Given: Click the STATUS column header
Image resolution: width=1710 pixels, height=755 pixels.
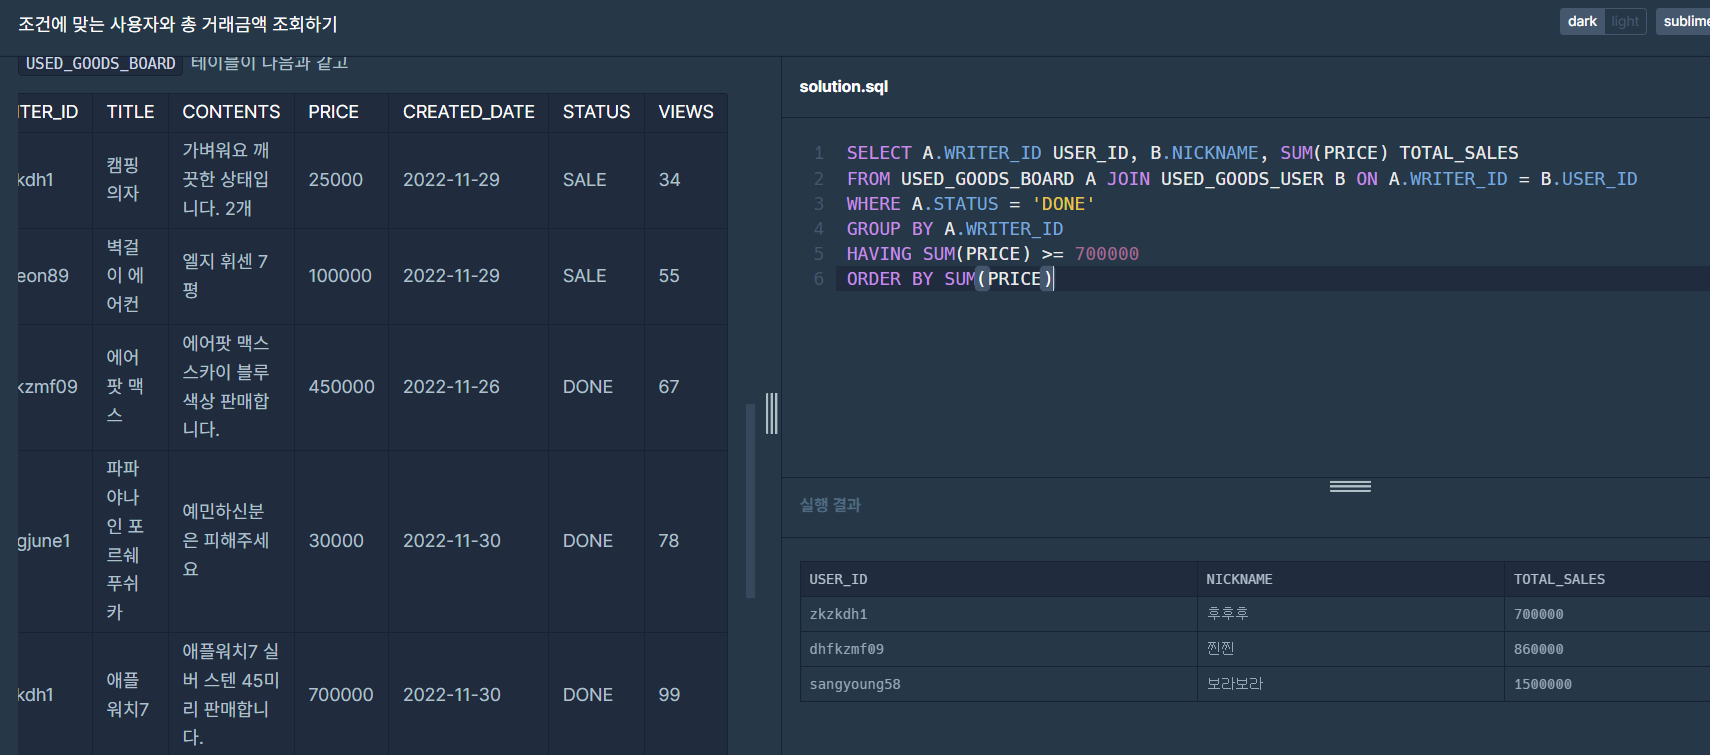Looking at the screenshot, I should 596,112.
